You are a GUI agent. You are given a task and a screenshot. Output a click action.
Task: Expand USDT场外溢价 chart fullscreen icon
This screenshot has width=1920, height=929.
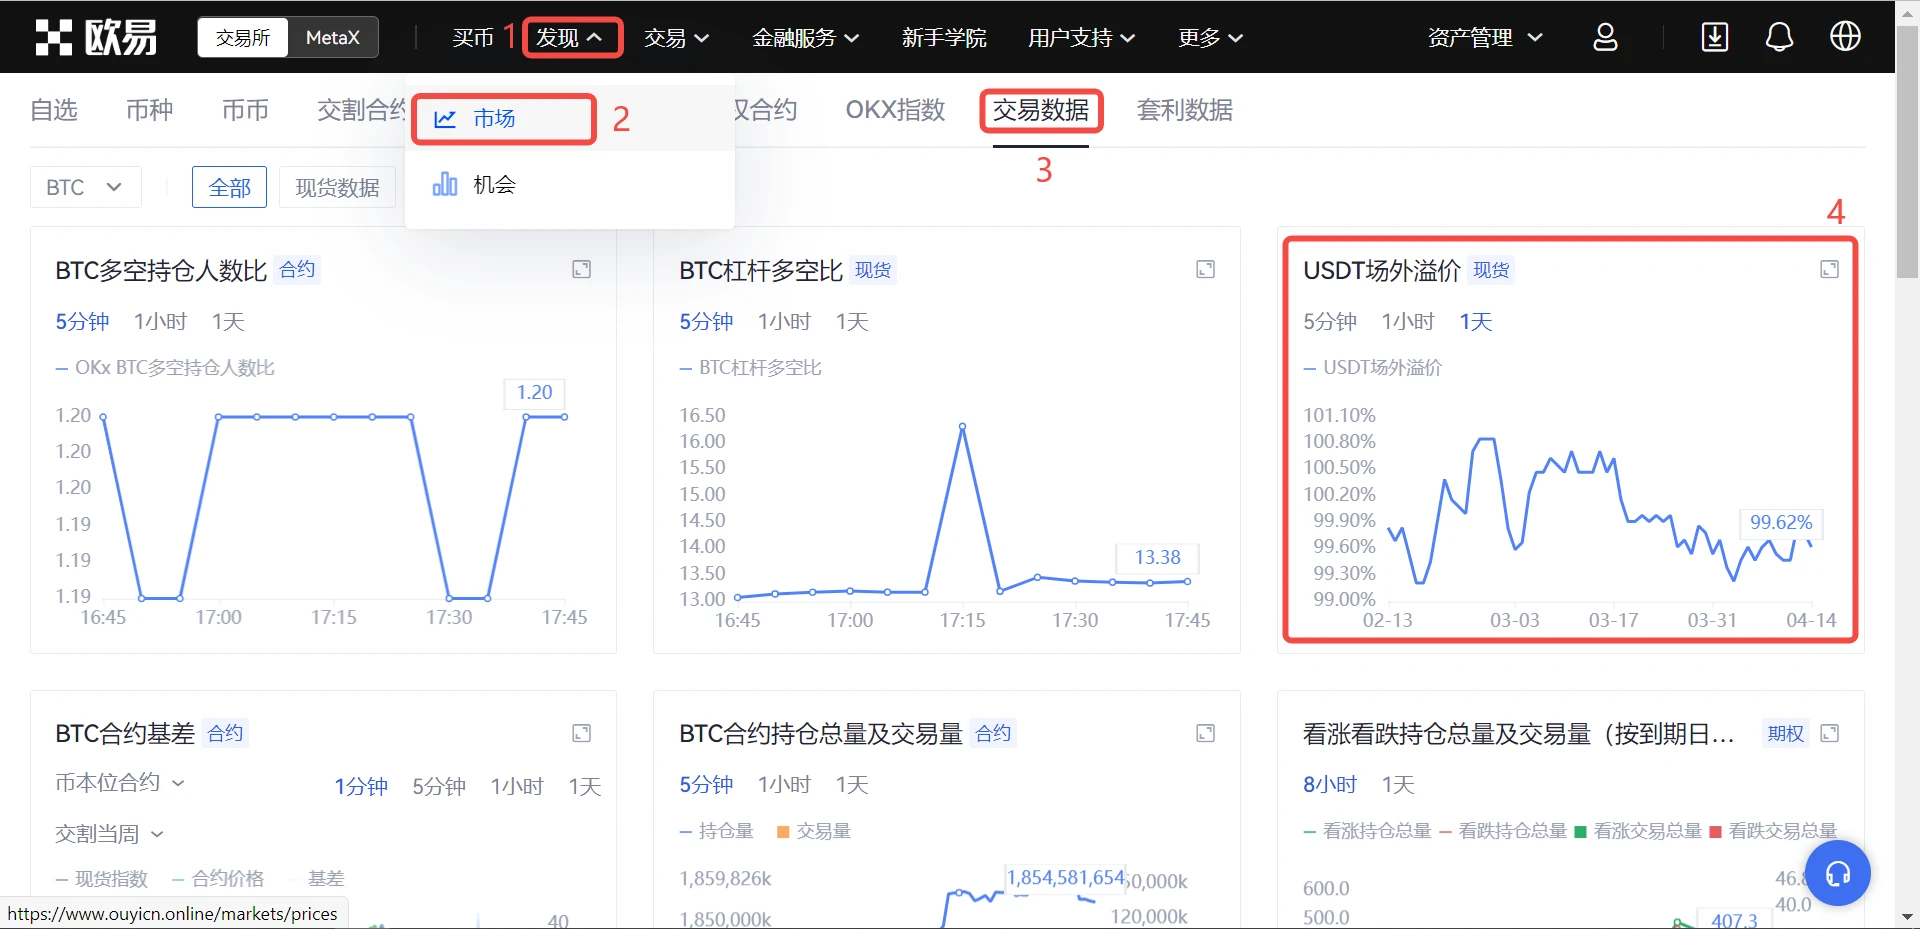[1829, 269]
